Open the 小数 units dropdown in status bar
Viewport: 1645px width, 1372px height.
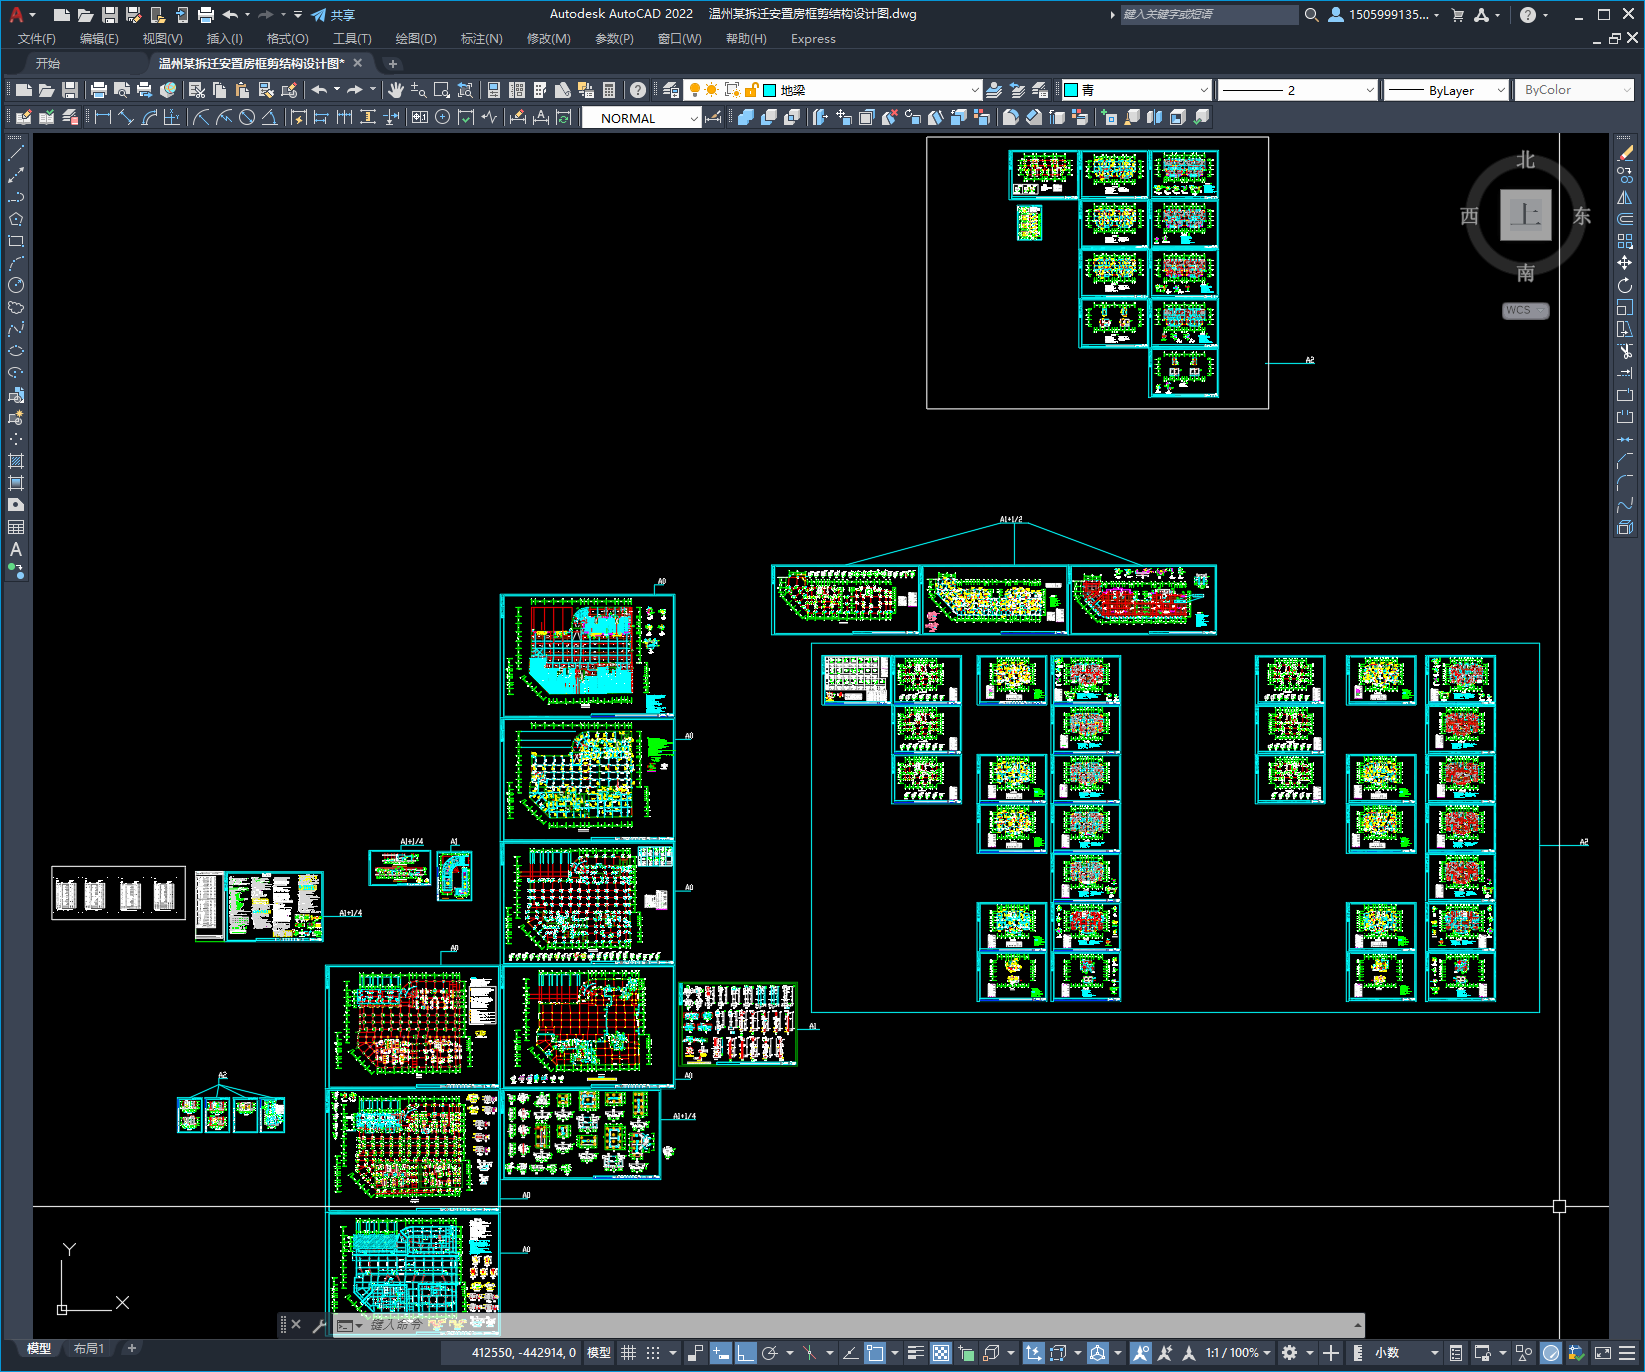click(x=1406, y=1353)
